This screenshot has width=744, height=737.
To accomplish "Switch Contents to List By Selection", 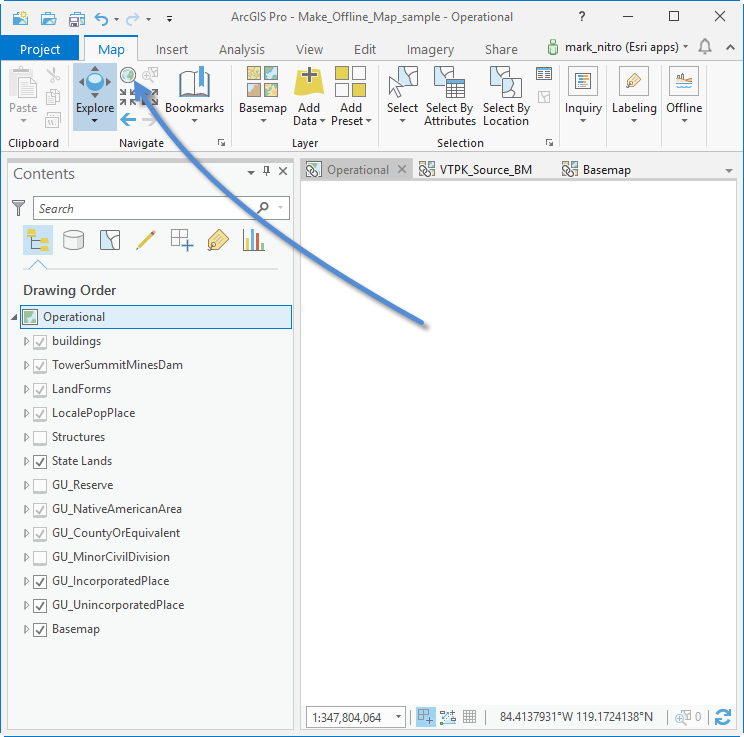I will pos(110,240).
